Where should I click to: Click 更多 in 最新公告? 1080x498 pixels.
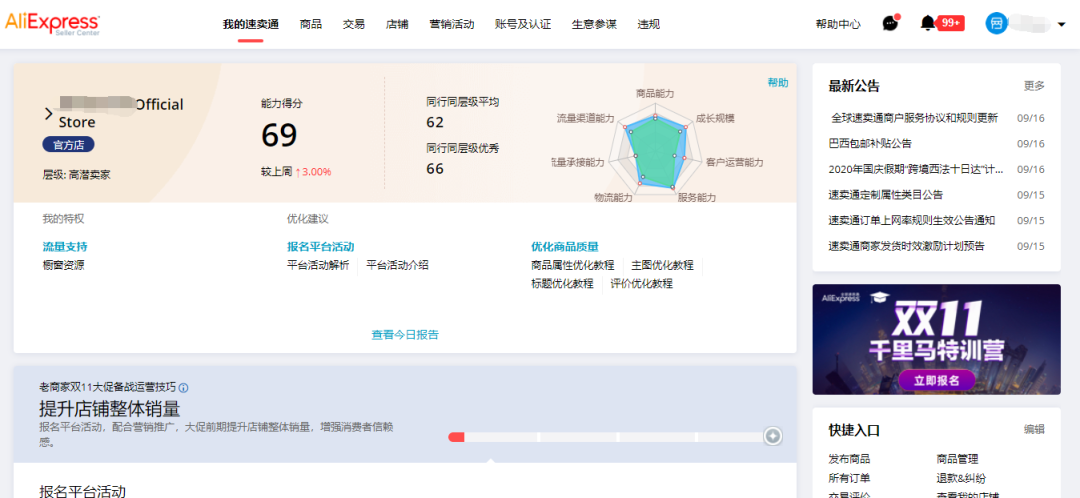click(x=1034, y=86)
